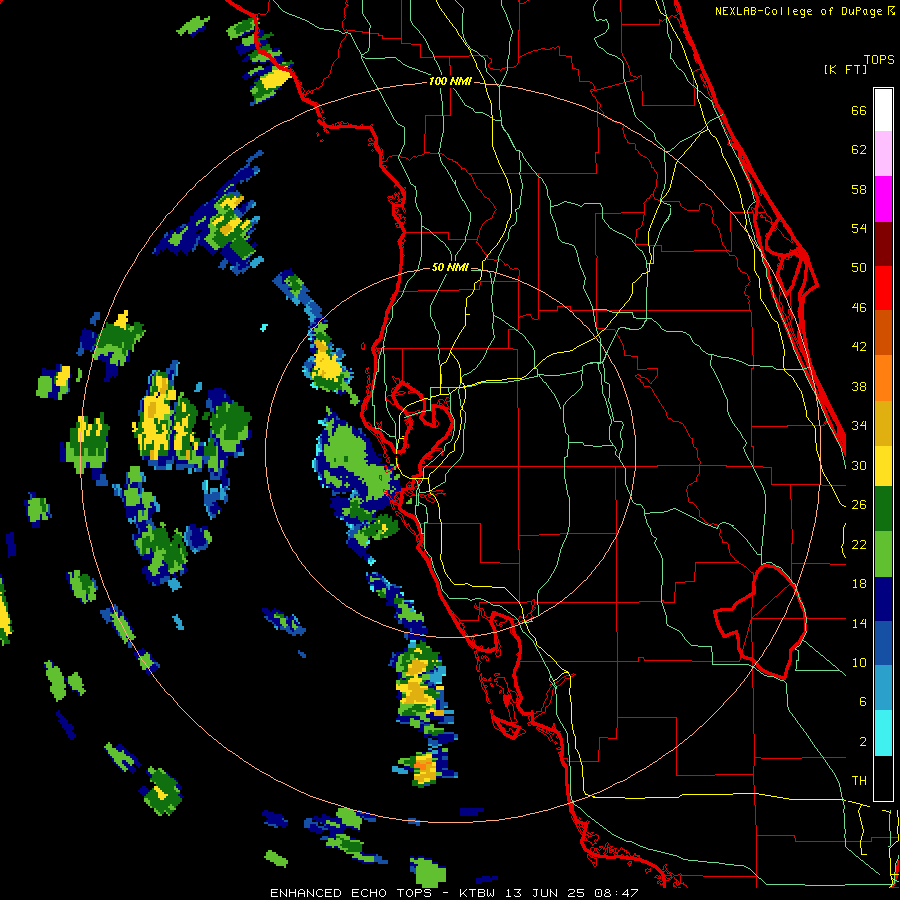Click the 50 NMI range ring label
Image resolution: width=900 pixels, height=900 pixels.
tap(449, 267)
